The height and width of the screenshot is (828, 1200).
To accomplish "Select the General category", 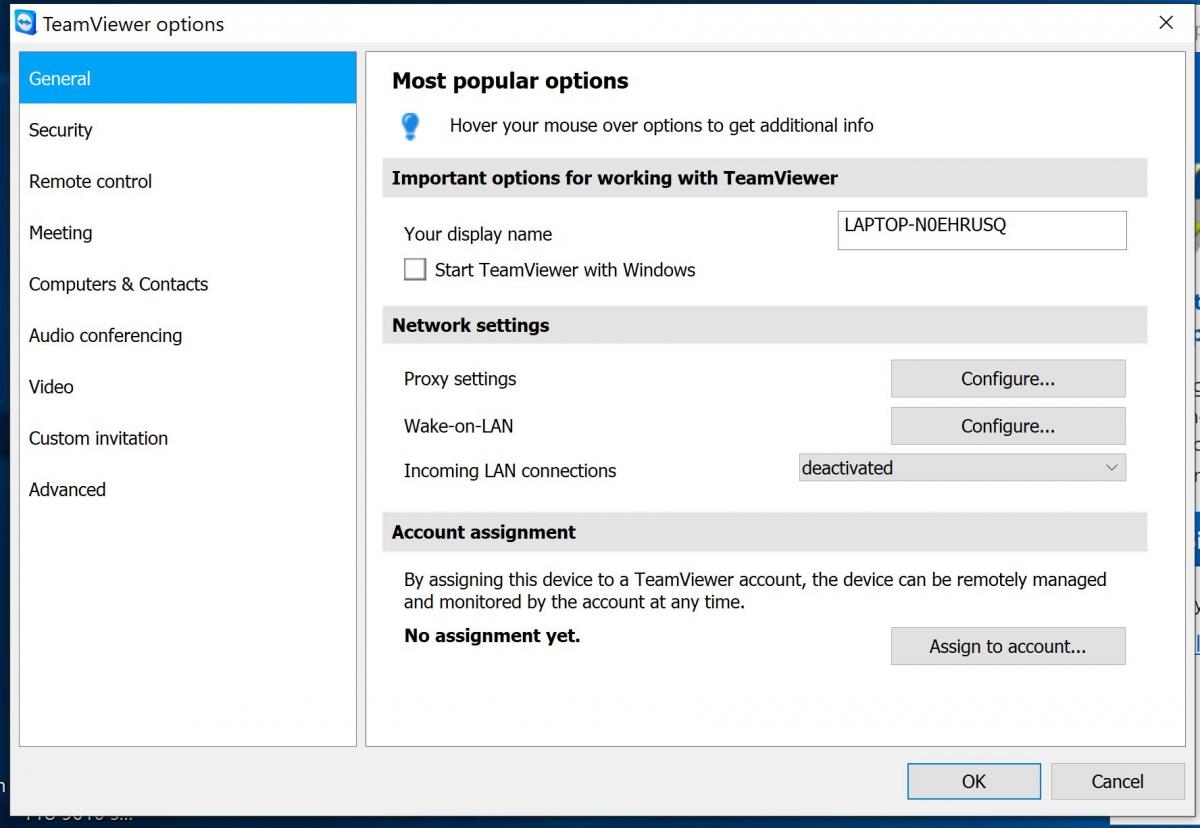I will pos(188,78).
